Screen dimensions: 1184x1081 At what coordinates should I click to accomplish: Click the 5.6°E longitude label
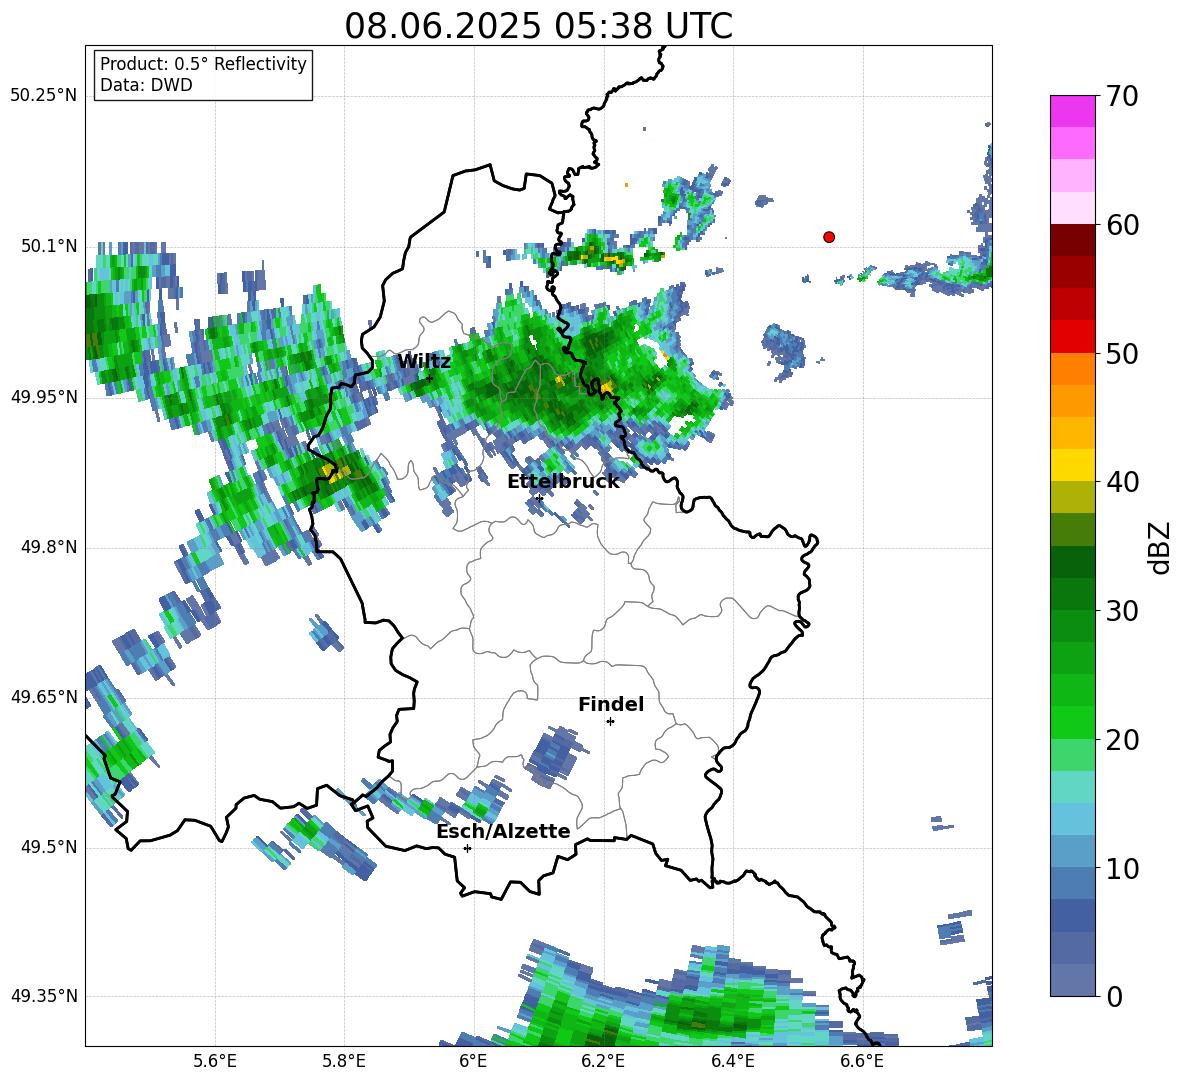(x=215, y=1061)
